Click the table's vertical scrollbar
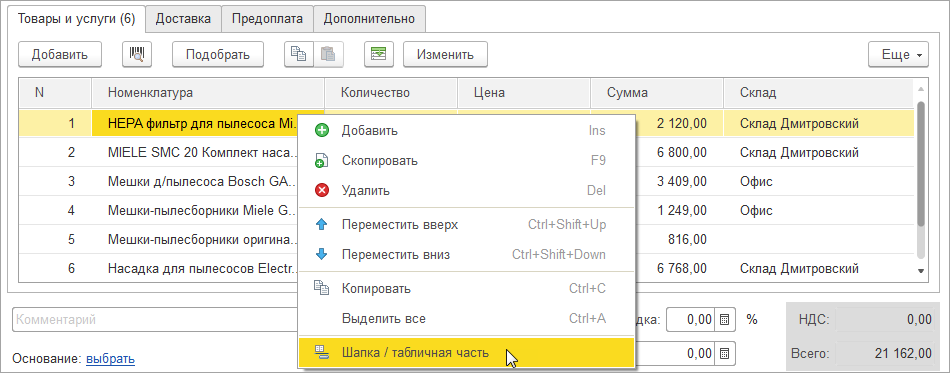The width and height of the screenshot is (950, 373). coord(921,178)
